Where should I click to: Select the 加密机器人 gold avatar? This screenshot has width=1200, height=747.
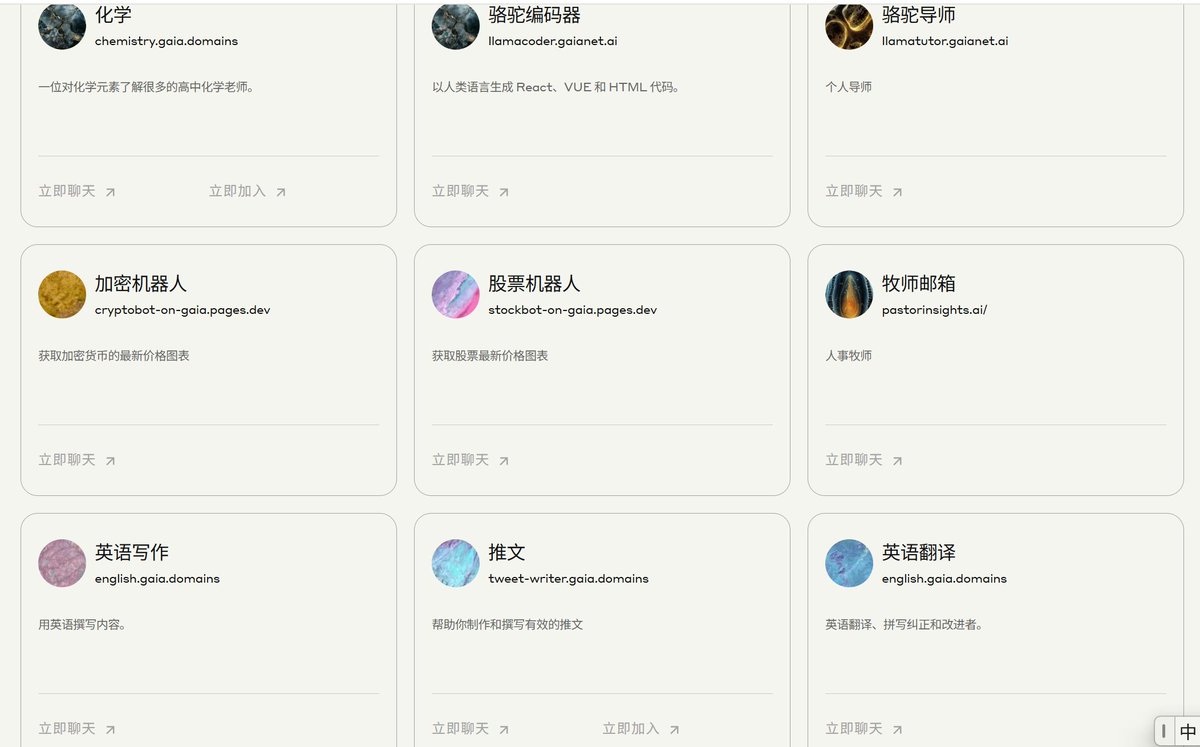(x=62, y=294)
